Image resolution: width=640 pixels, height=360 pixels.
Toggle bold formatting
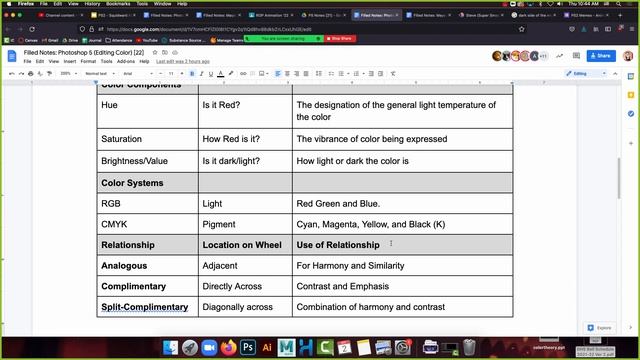192,73
